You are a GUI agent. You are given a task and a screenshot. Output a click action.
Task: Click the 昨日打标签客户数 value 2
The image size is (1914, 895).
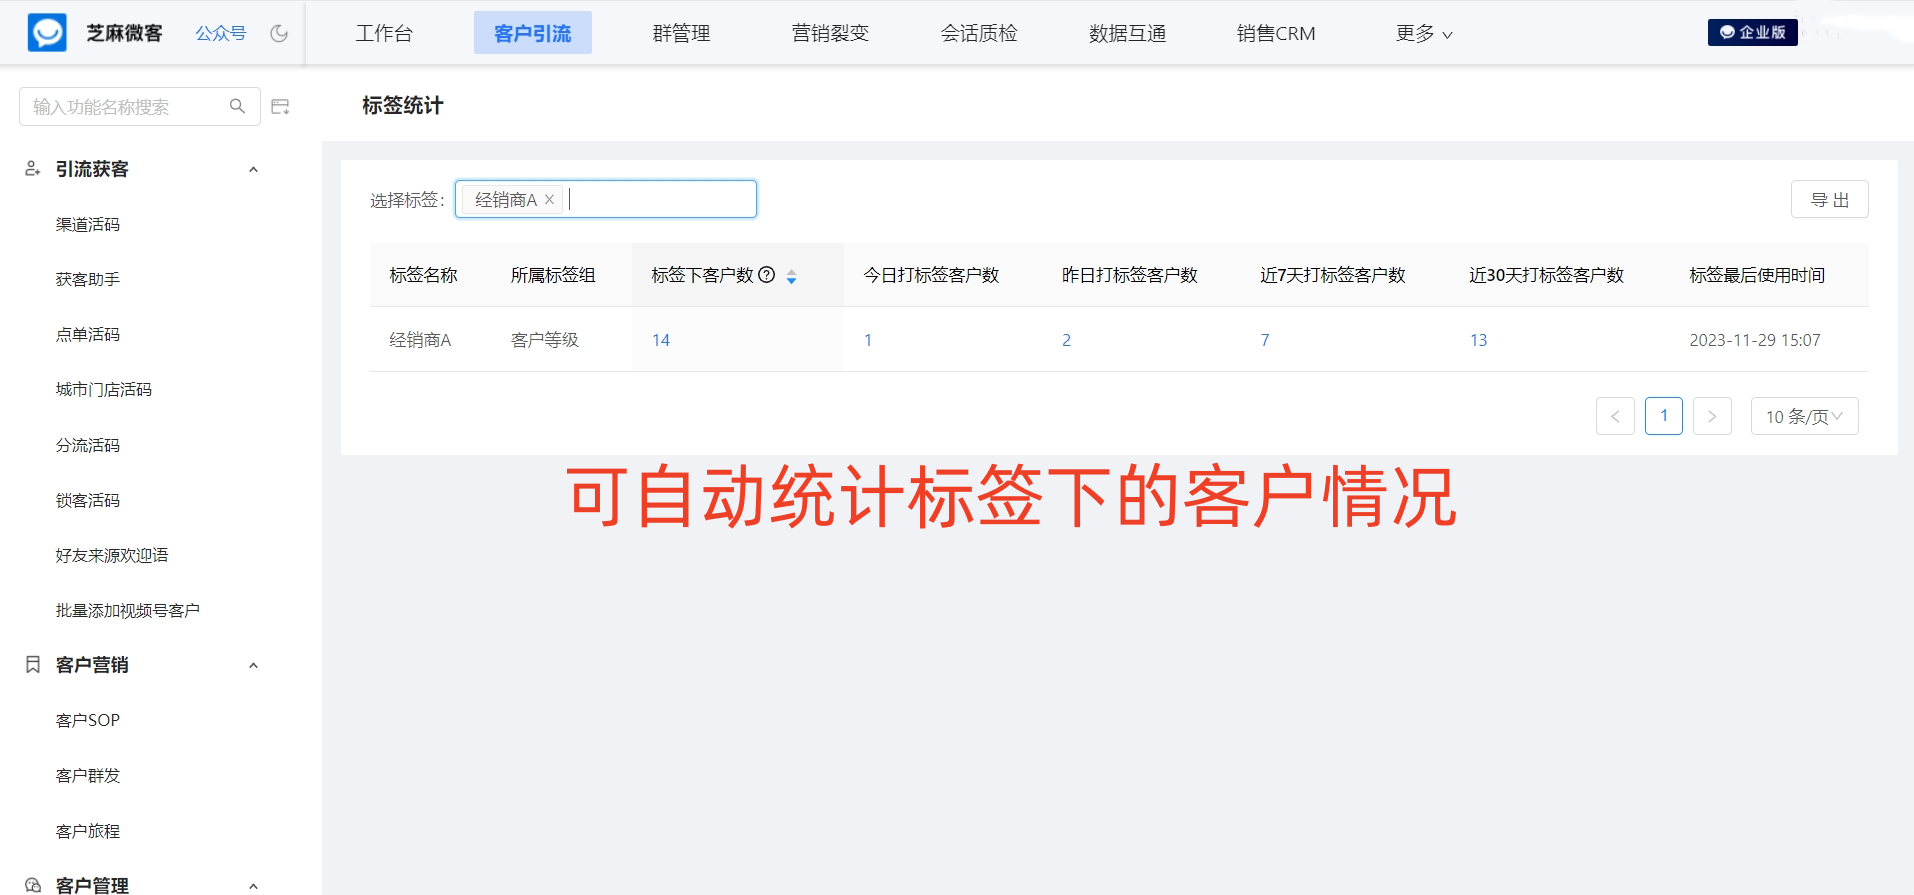pyautogui.click(x=1066, y=340)
